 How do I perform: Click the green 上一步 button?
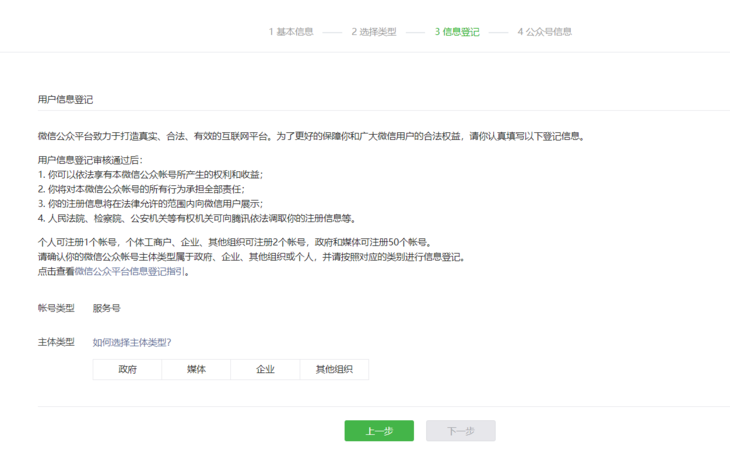click(379, 431)
